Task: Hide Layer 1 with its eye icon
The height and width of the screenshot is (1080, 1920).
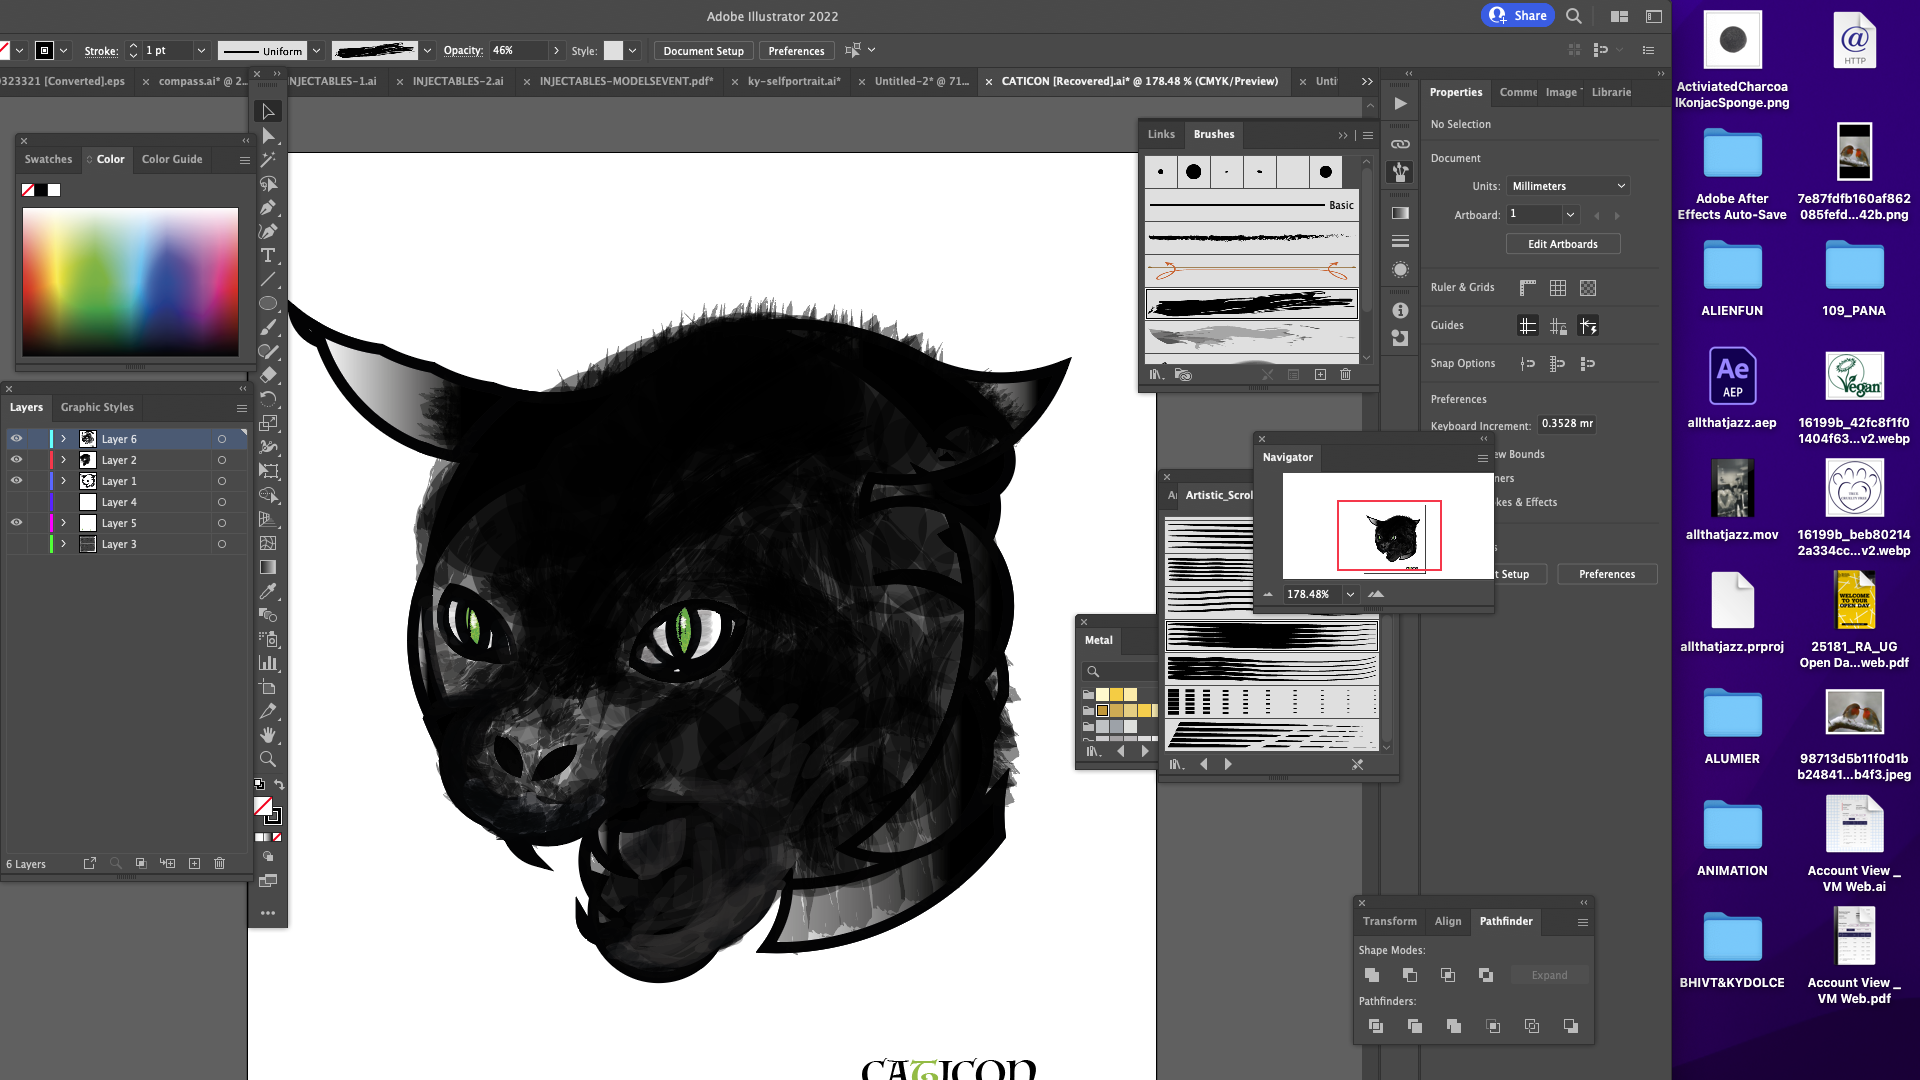Action: pyautogui.click(x=16, y=481)
